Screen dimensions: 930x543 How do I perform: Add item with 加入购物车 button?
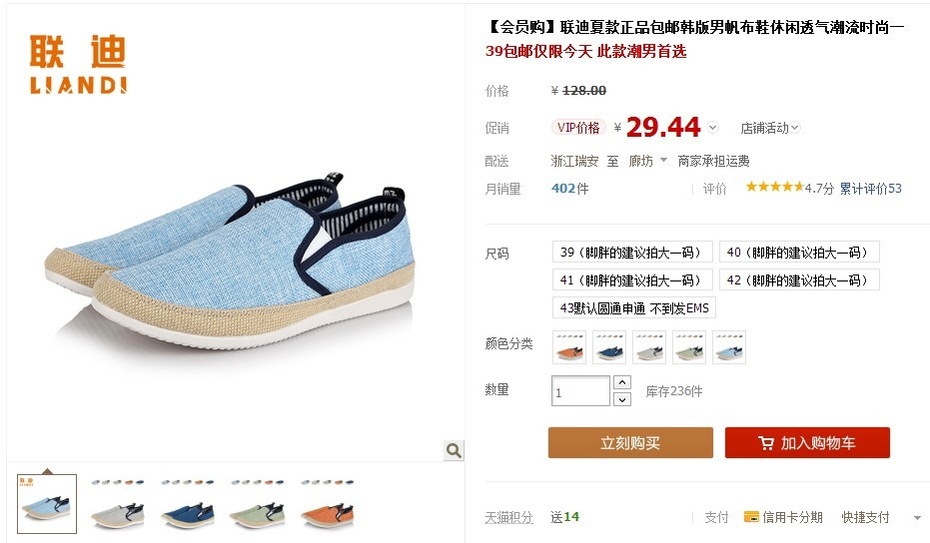coord(807,443)
